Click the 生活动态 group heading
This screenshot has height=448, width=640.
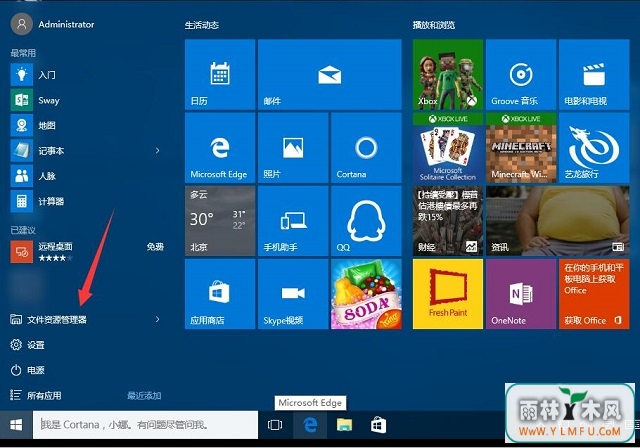[x=202, y=25]
